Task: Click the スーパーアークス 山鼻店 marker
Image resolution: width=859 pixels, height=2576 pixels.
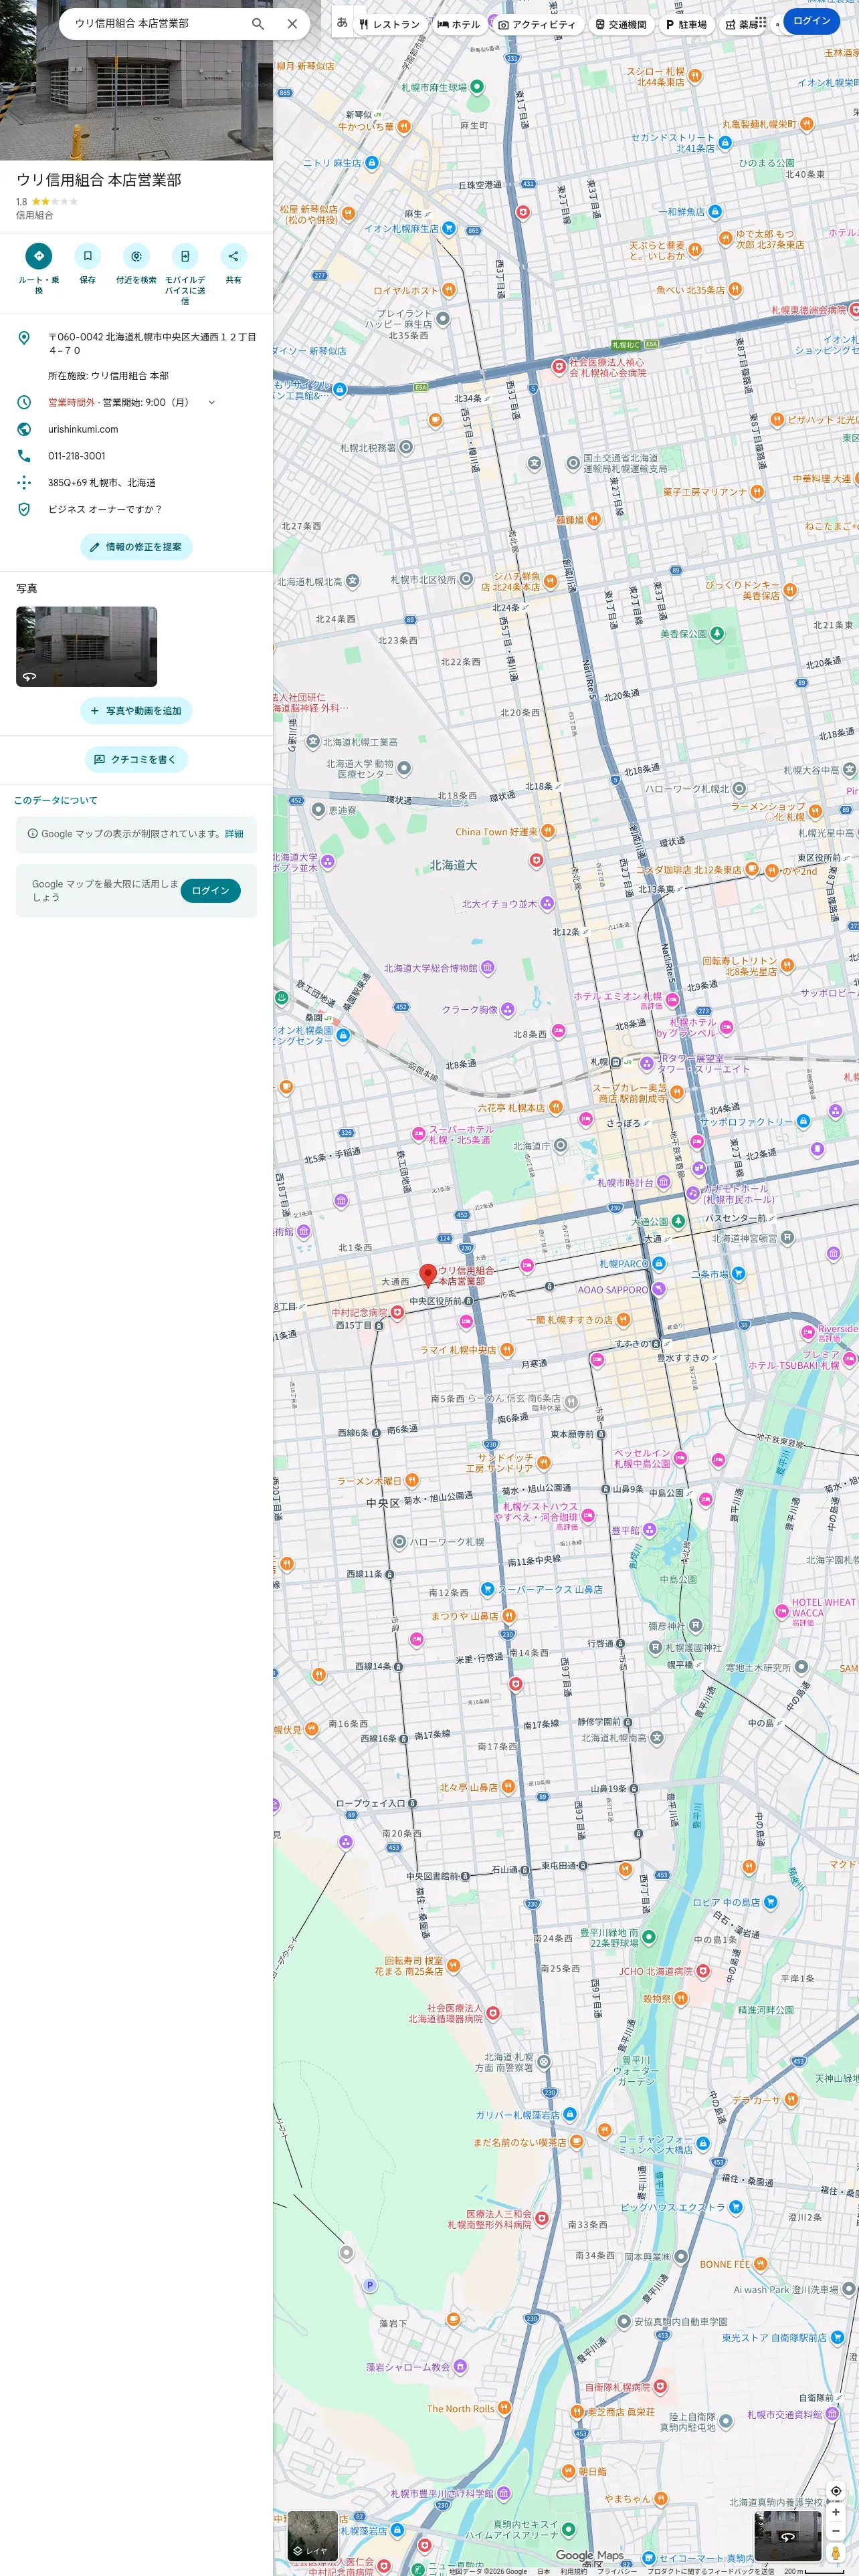Action: click(x=488, y=1589)
